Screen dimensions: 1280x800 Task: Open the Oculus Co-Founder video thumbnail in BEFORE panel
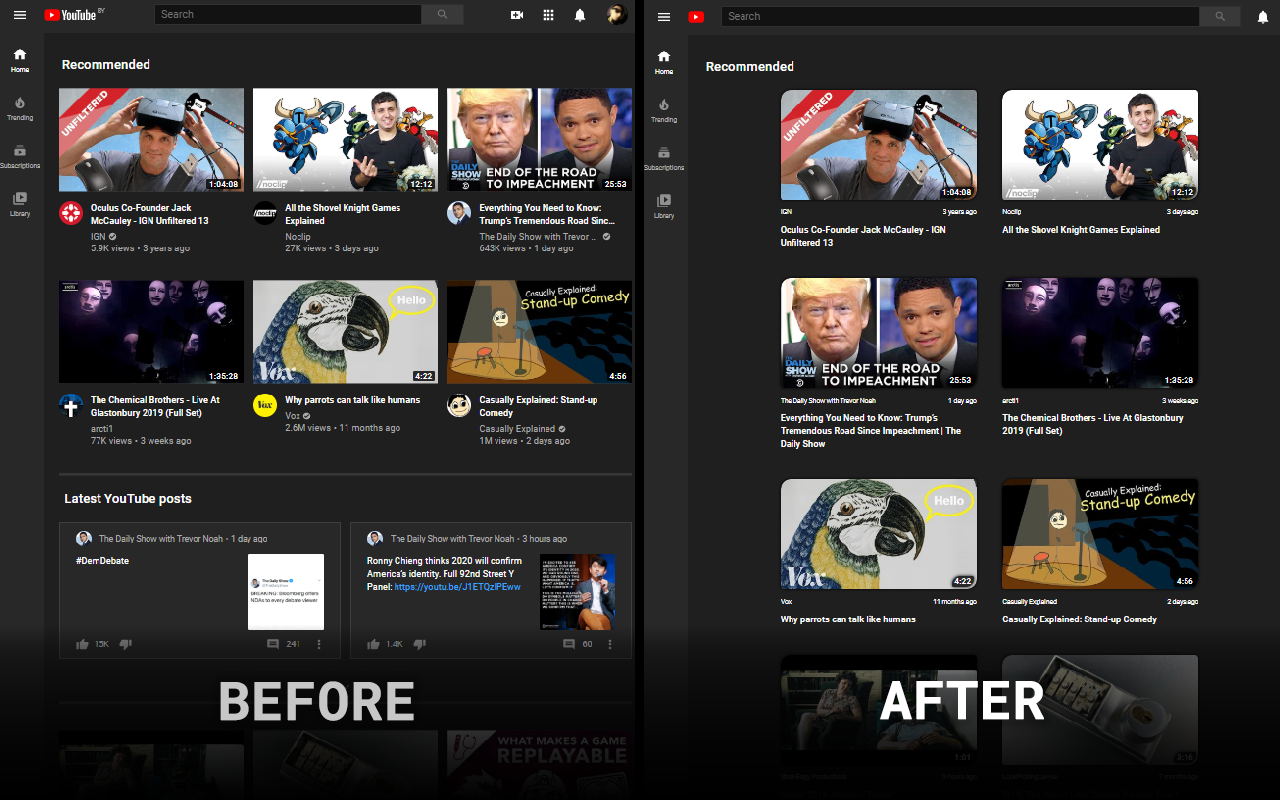pos(151,140)
